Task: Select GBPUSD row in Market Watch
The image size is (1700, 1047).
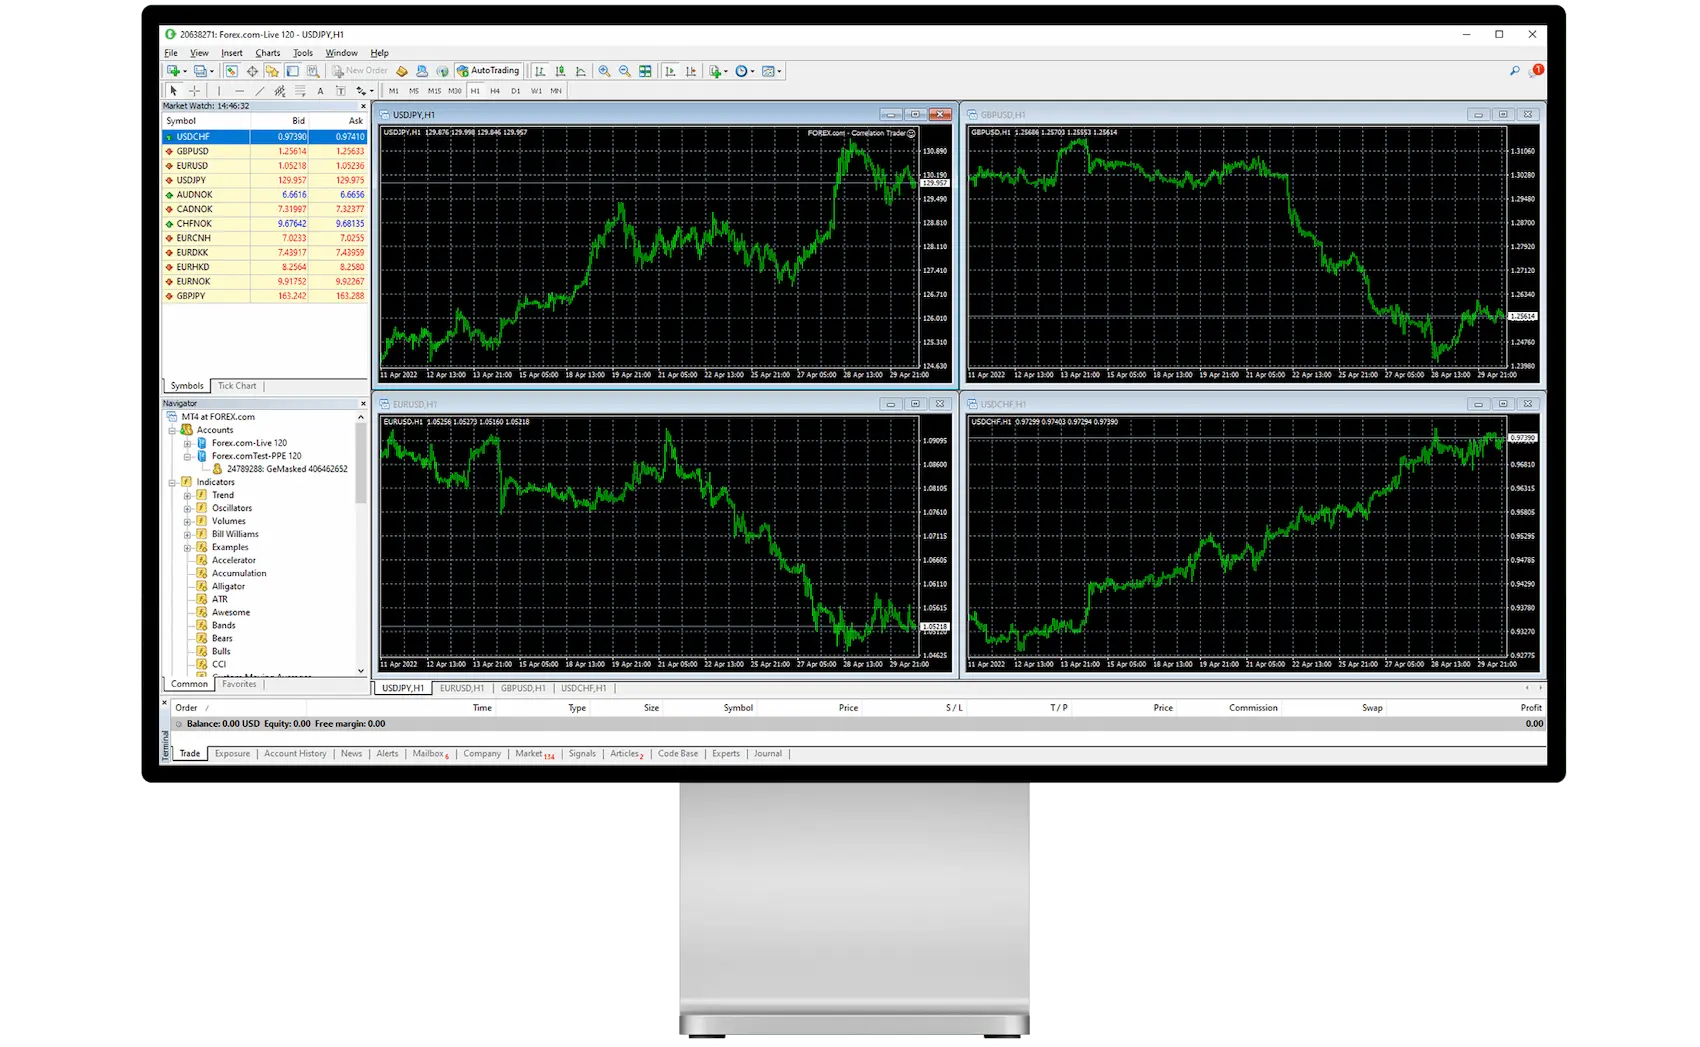Action: pyautogui.click(x=265, y=151)
